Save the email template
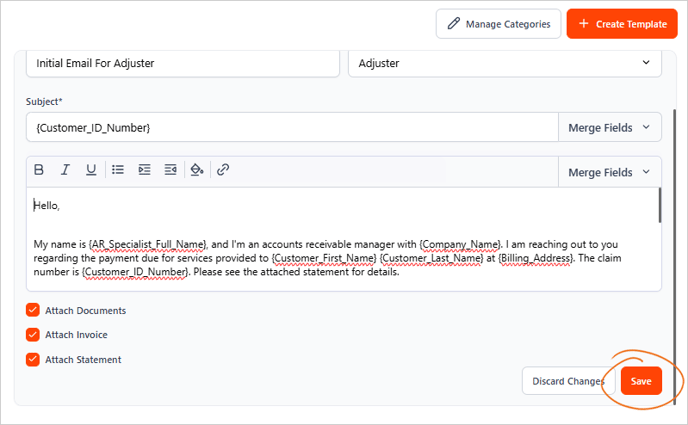Screen dimensions: 688x425 coord(641,381)
